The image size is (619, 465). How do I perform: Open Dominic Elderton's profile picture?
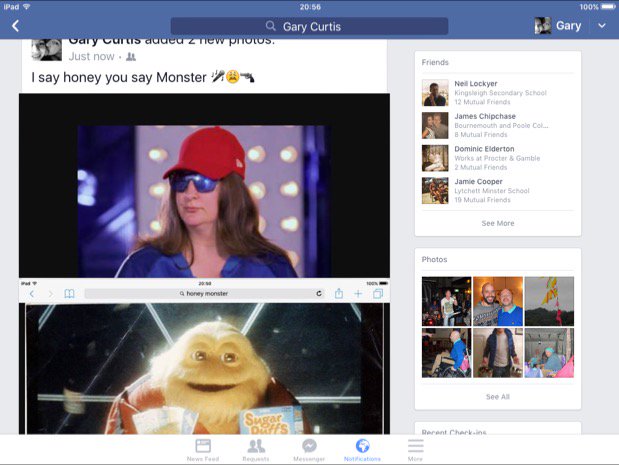(x=435, y=158)
